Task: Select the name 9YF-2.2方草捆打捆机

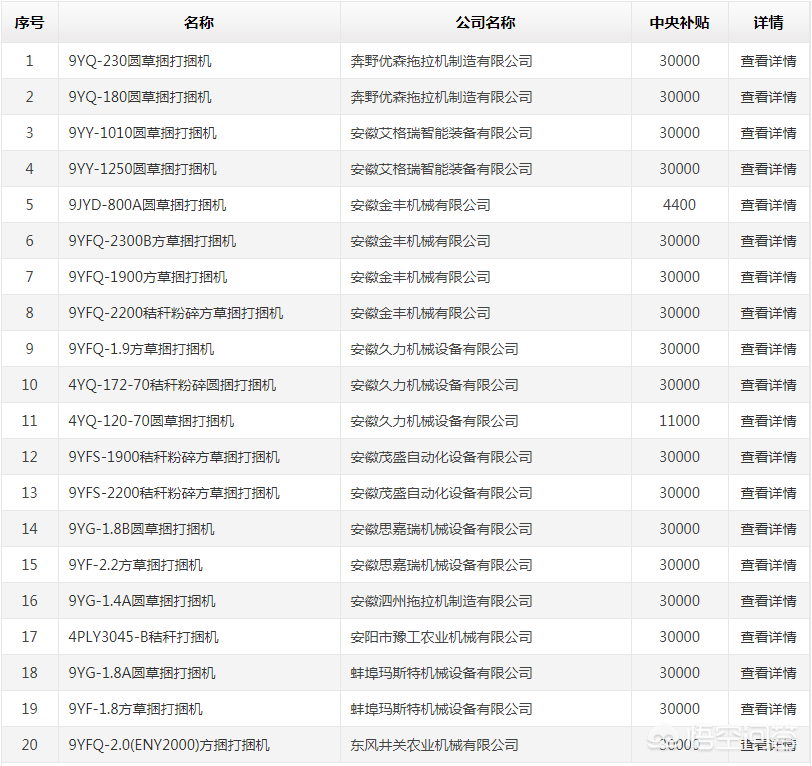Action: pyautogui.click(x=135, y=565)
